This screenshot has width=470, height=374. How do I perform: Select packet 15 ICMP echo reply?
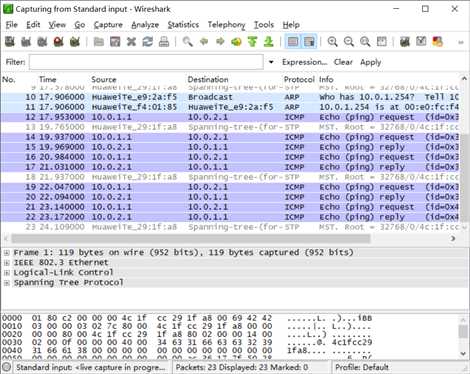coord(230,147)
